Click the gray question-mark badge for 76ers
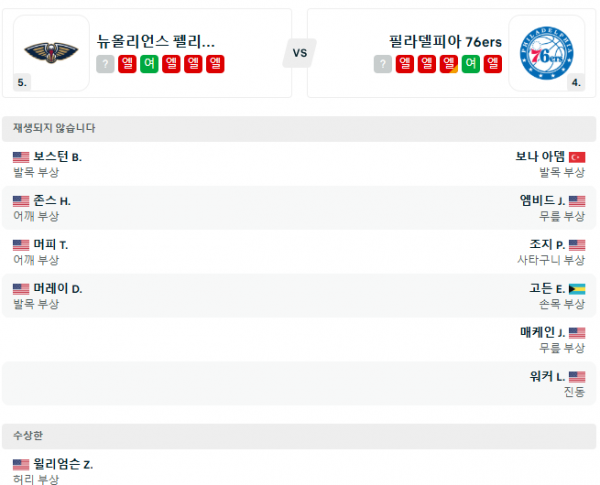This screenshot has width=600, height=485. point(382,64)
